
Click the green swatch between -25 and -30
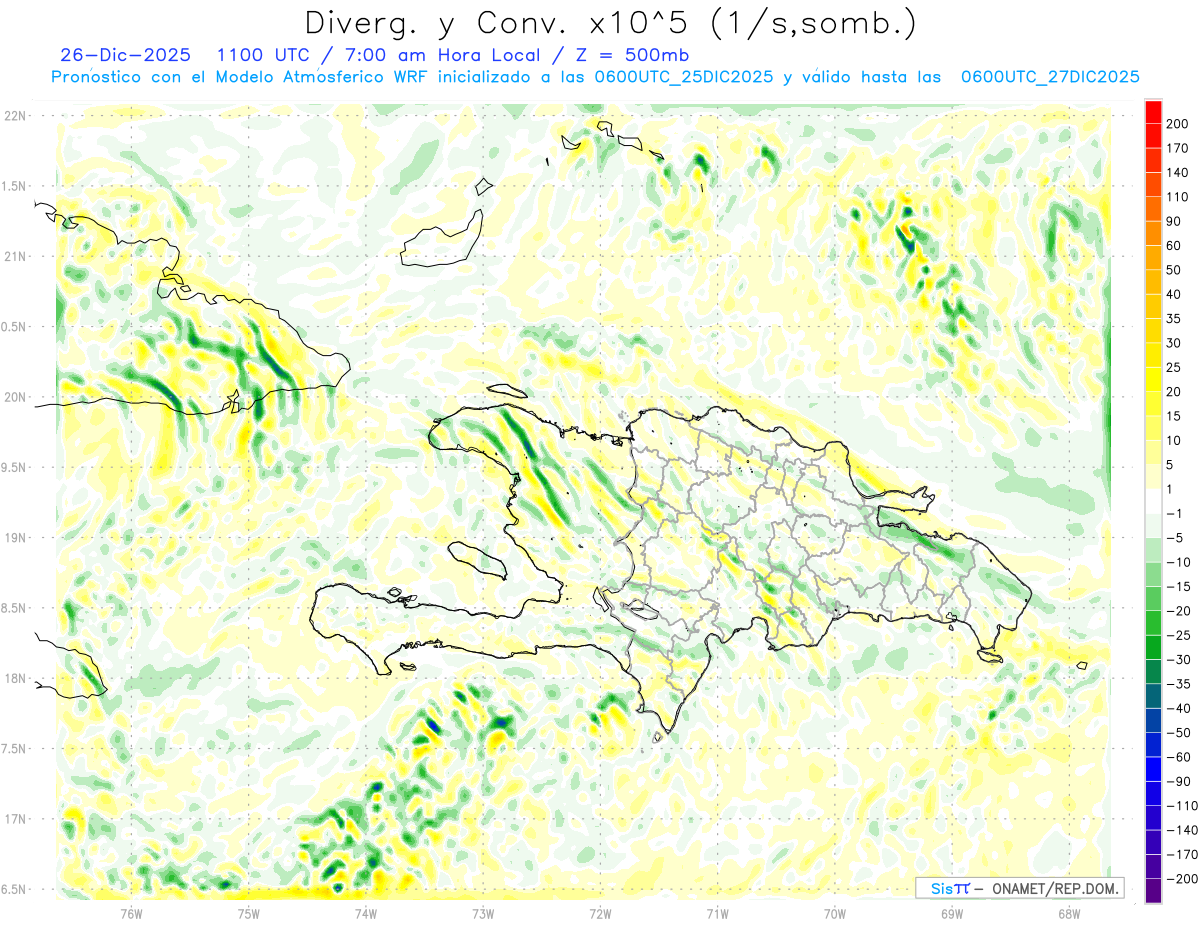pos(1153,647)
